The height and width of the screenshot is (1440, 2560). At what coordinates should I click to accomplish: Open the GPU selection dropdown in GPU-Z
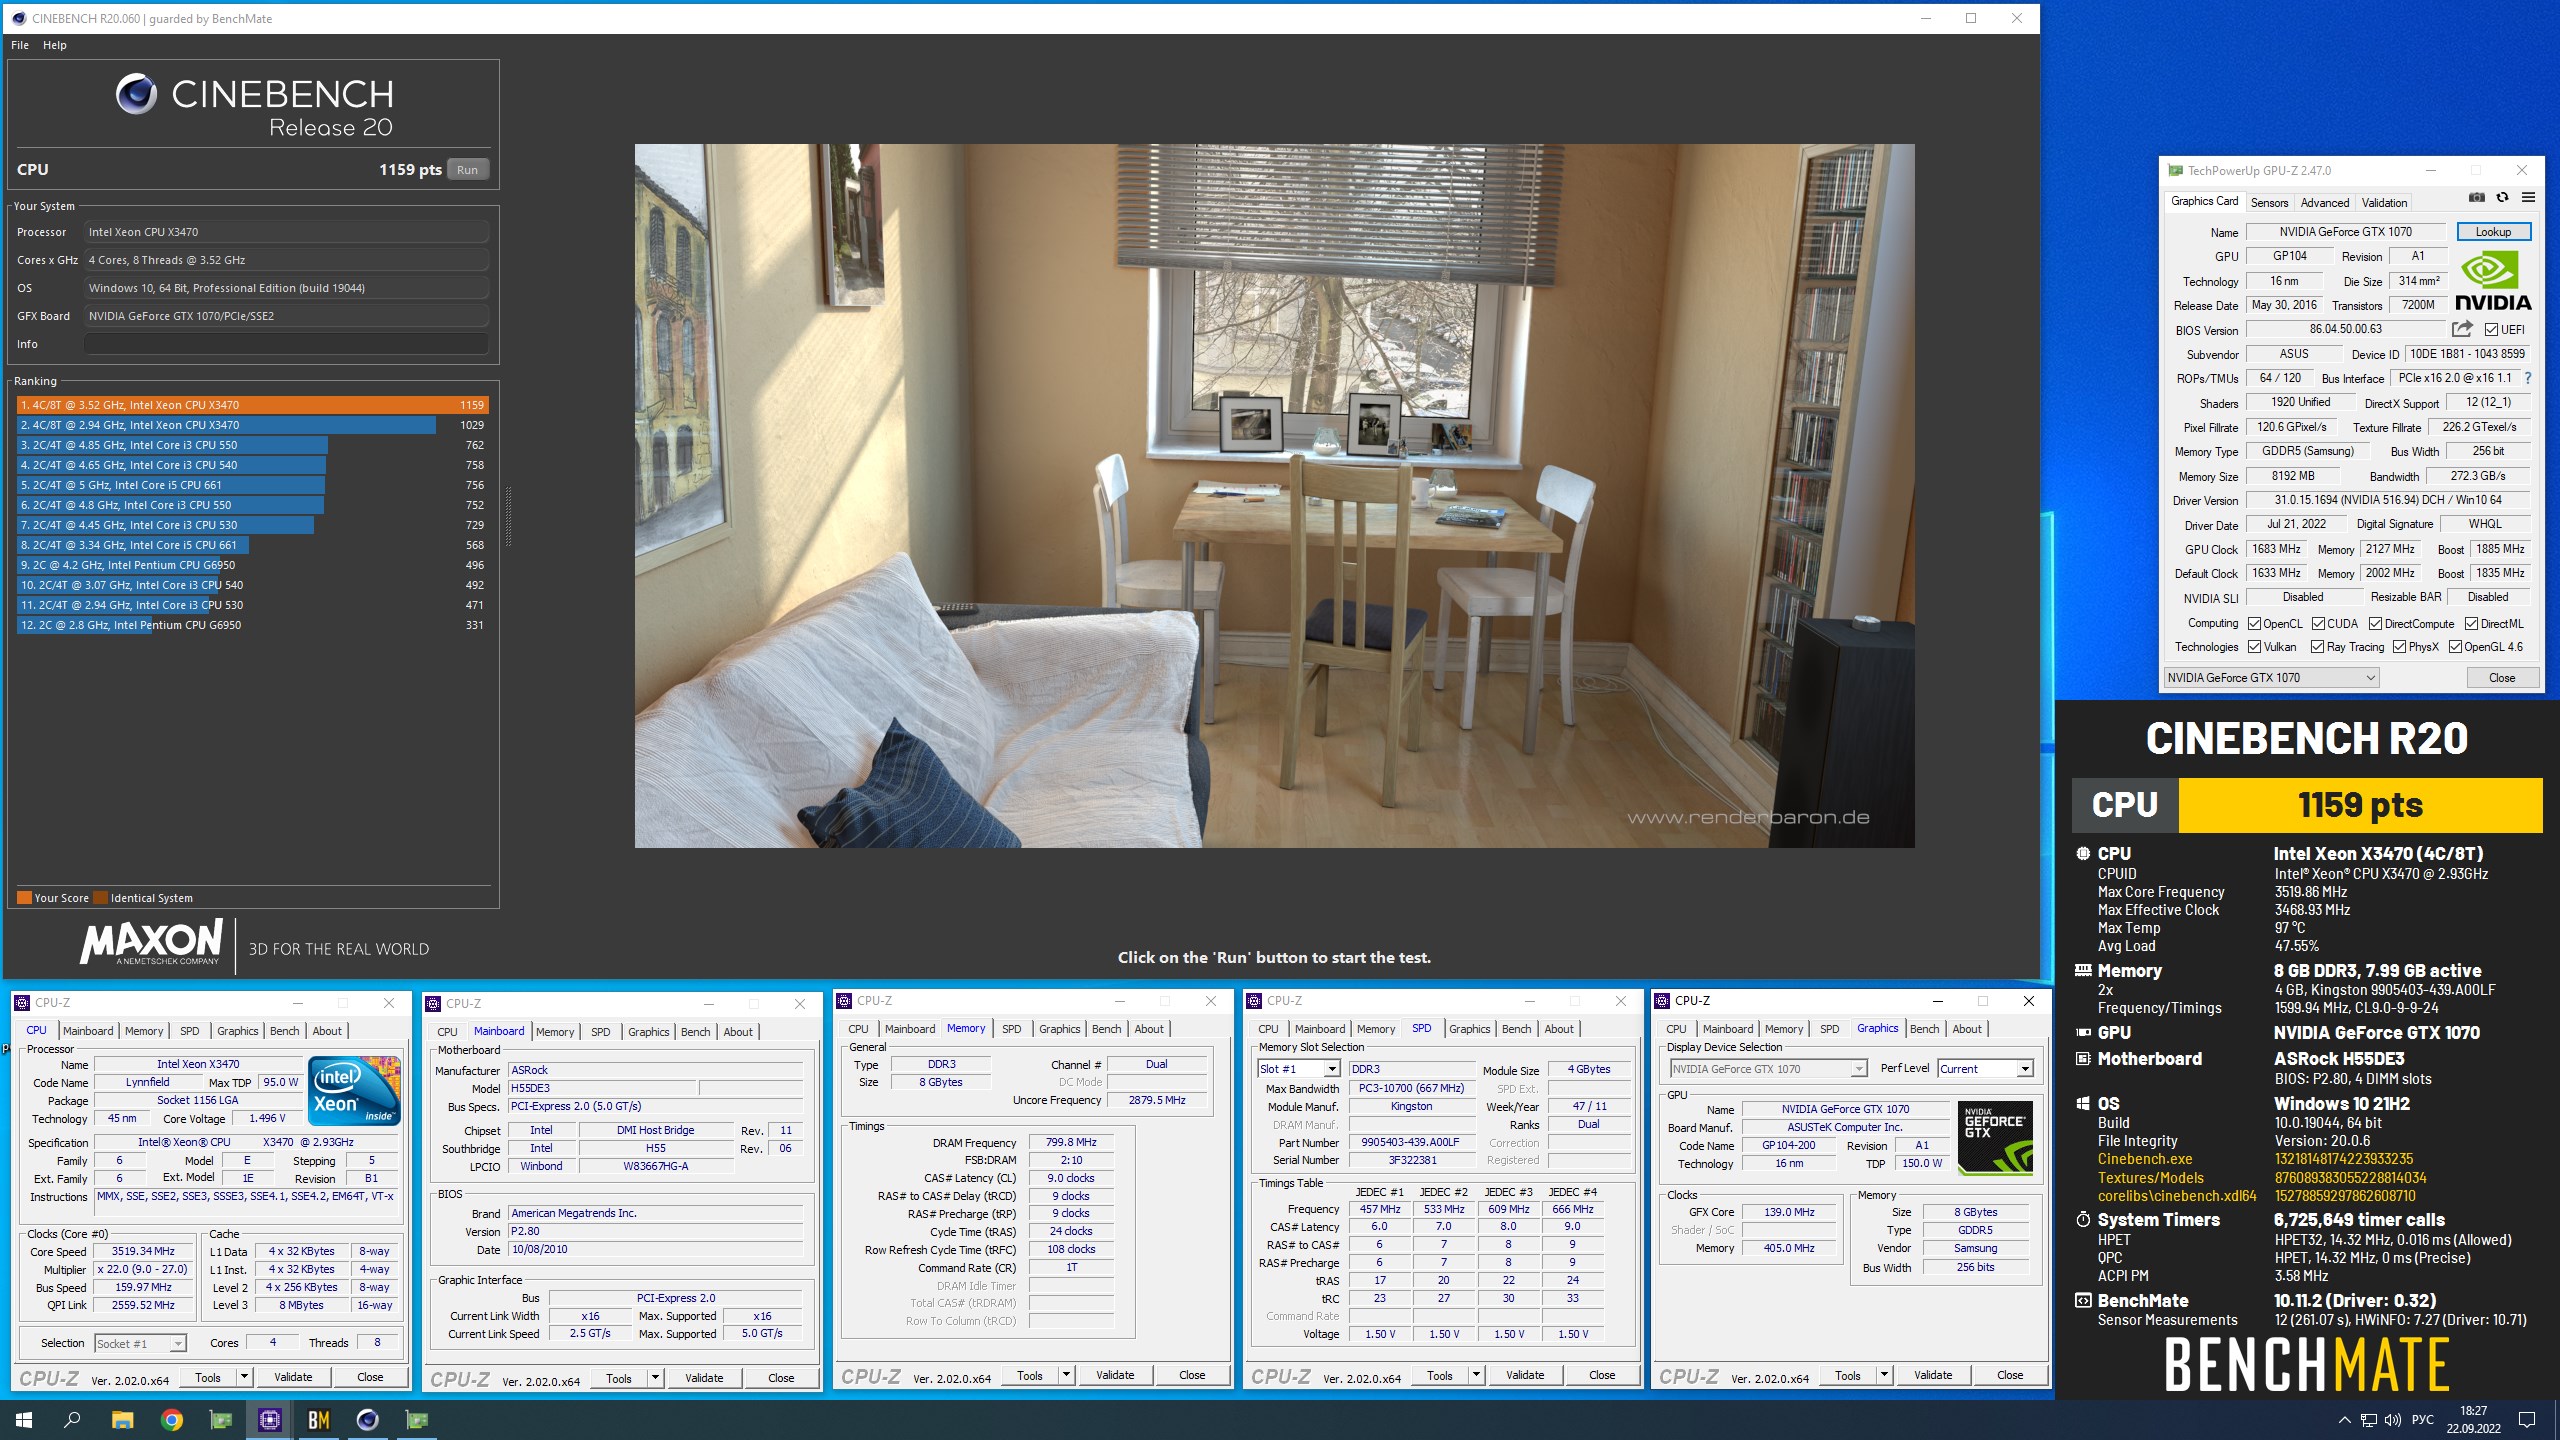2271,677
